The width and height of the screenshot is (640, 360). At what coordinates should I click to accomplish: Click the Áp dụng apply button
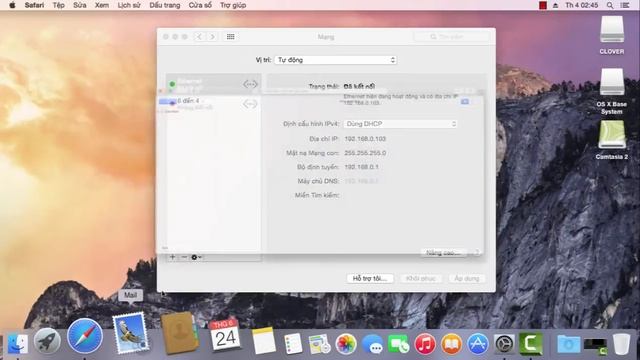click(x=467, y=278)
